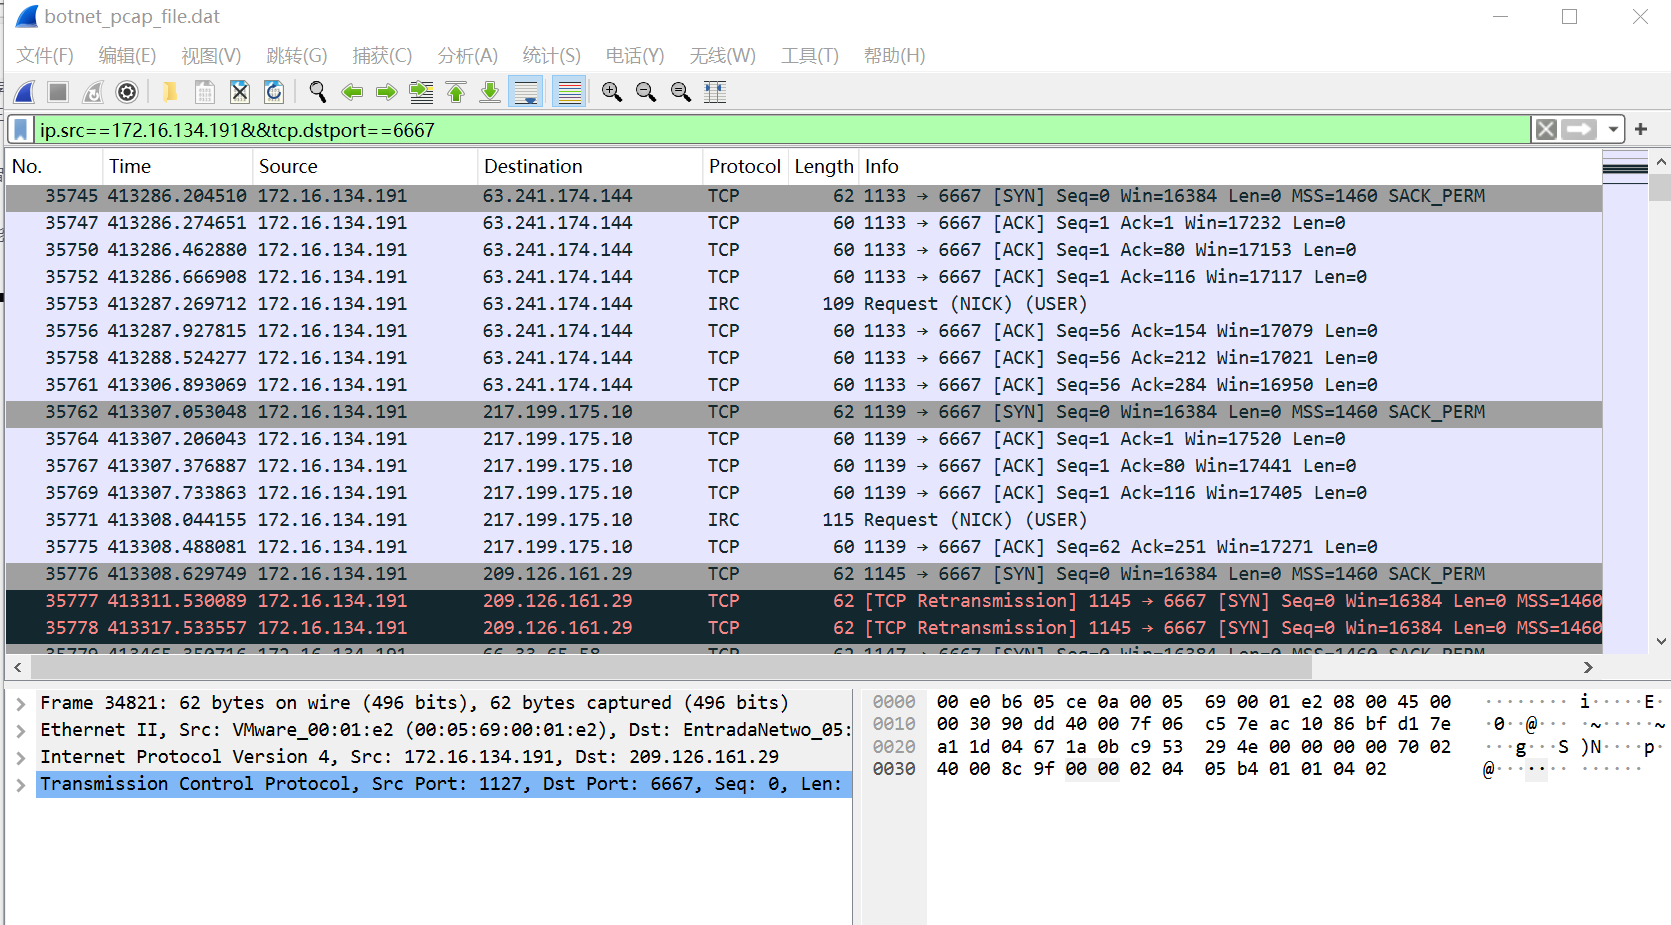Screen dimensions: 1671x925
Task: Click into the display filter text field
Action: click(782, 130)
